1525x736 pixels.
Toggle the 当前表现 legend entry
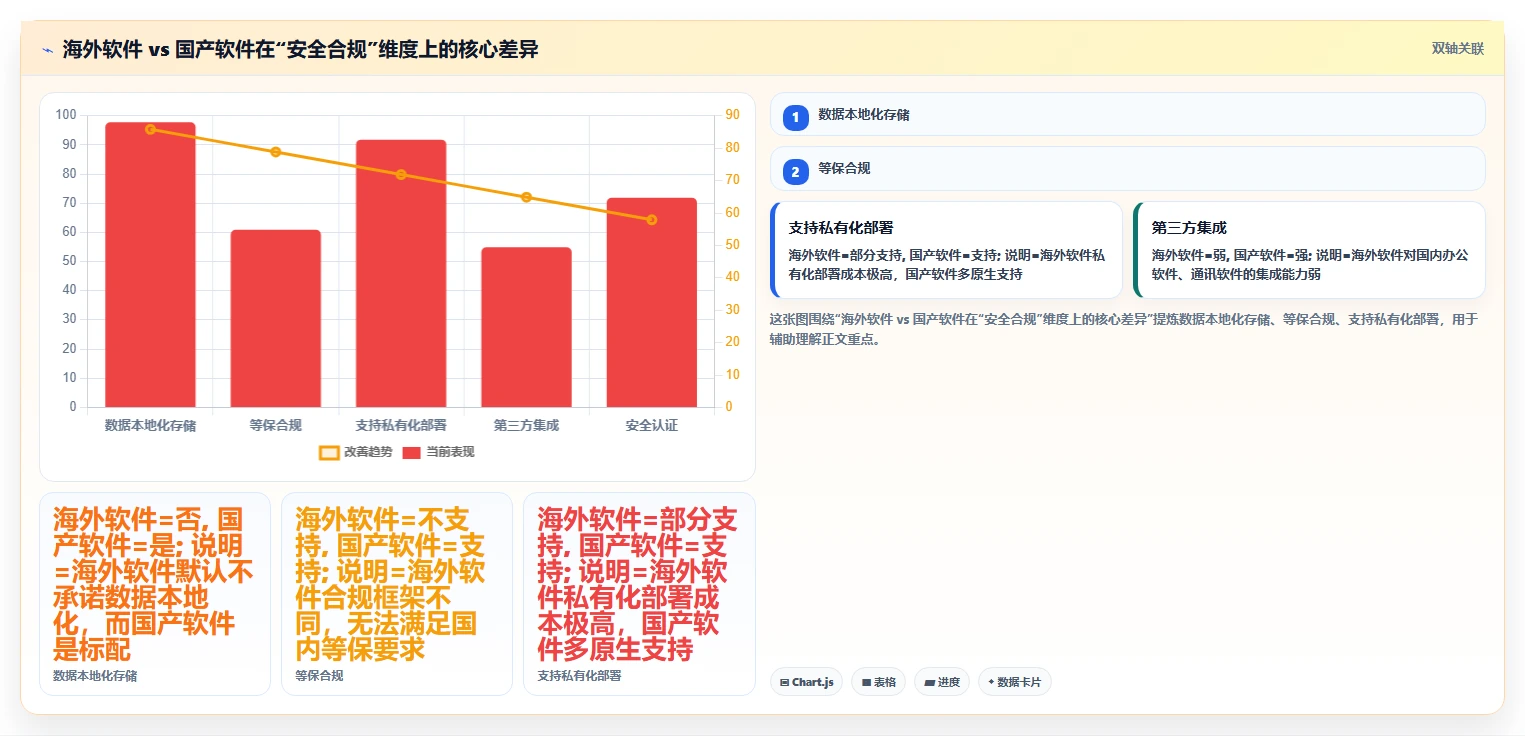tap(438, 452)
